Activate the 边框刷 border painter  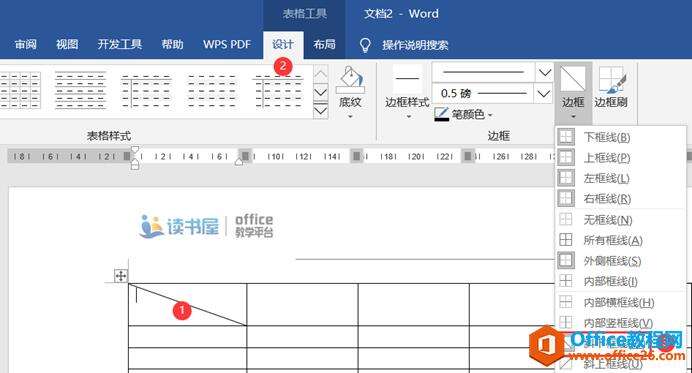[611, 87]
